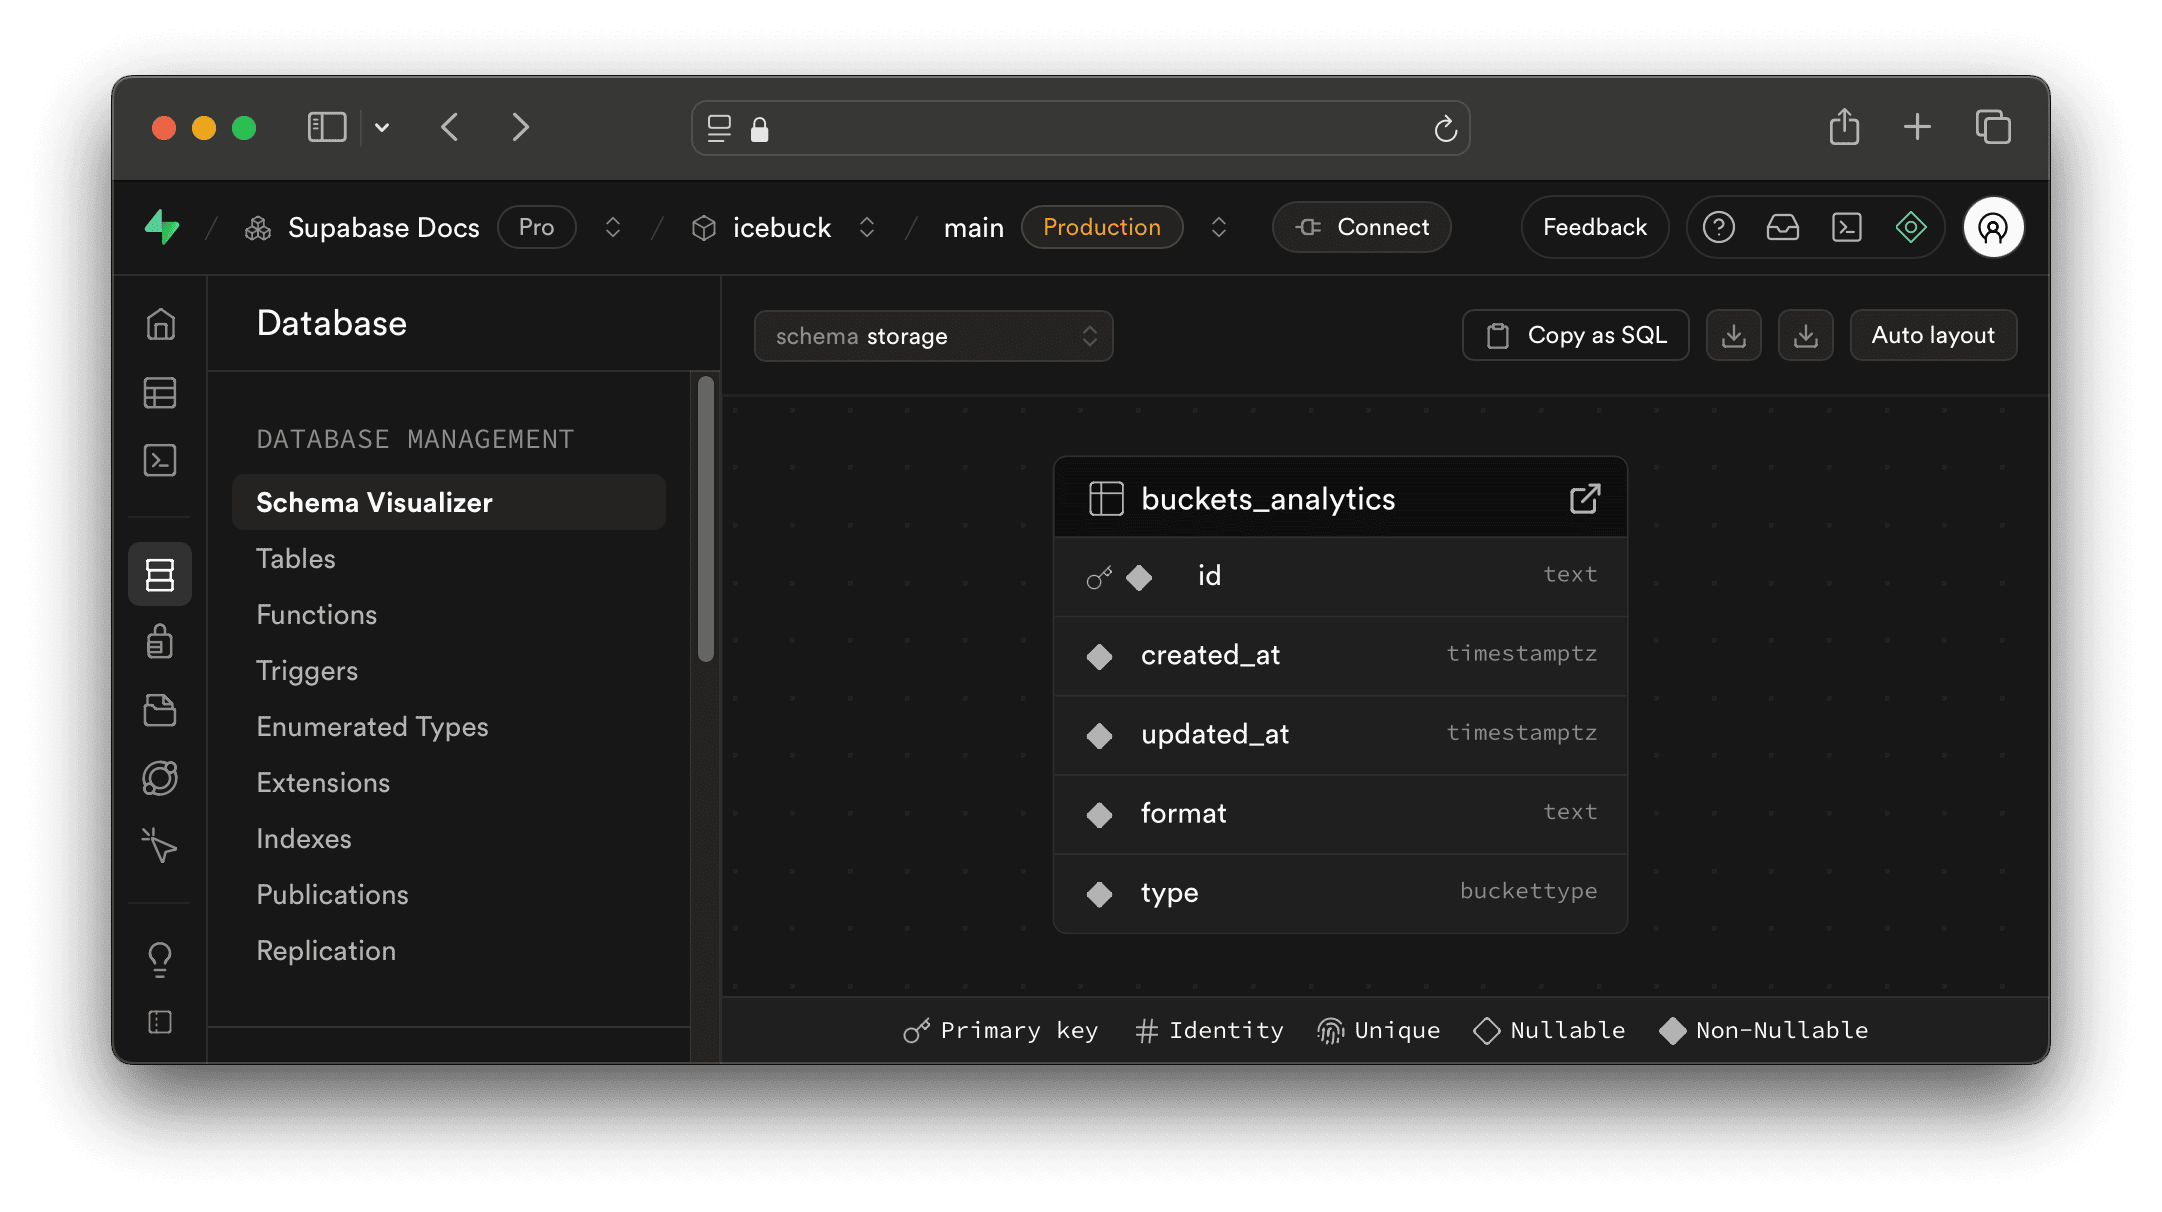Open the Table Editor sidebar icon
This screenshot has height=1212, width=2162.
point(160,393)
